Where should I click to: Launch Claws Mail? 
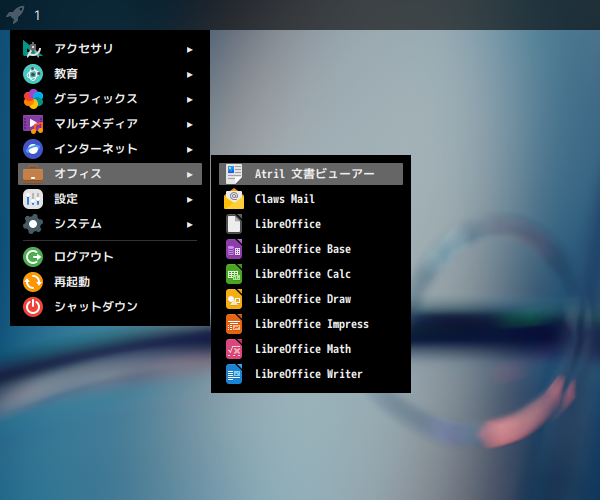click(311, 199)
